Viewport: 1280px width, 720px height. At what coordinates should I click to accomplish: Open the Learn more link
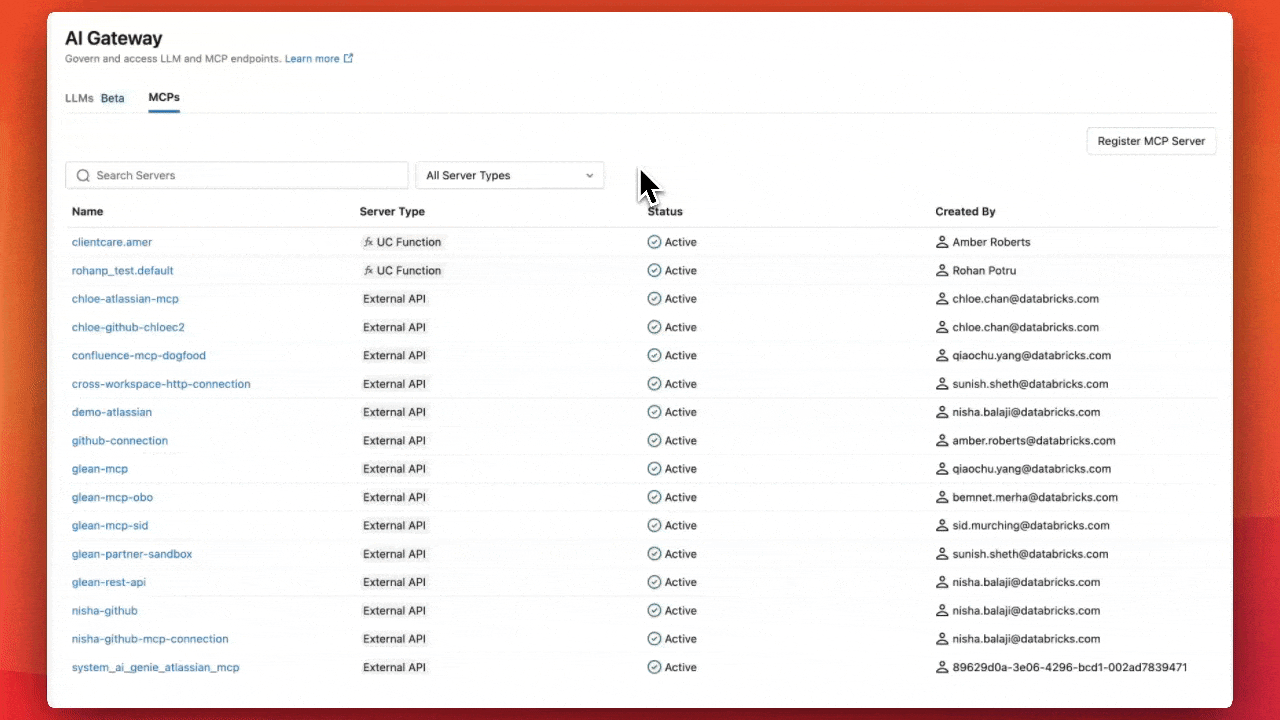point(312,59)
